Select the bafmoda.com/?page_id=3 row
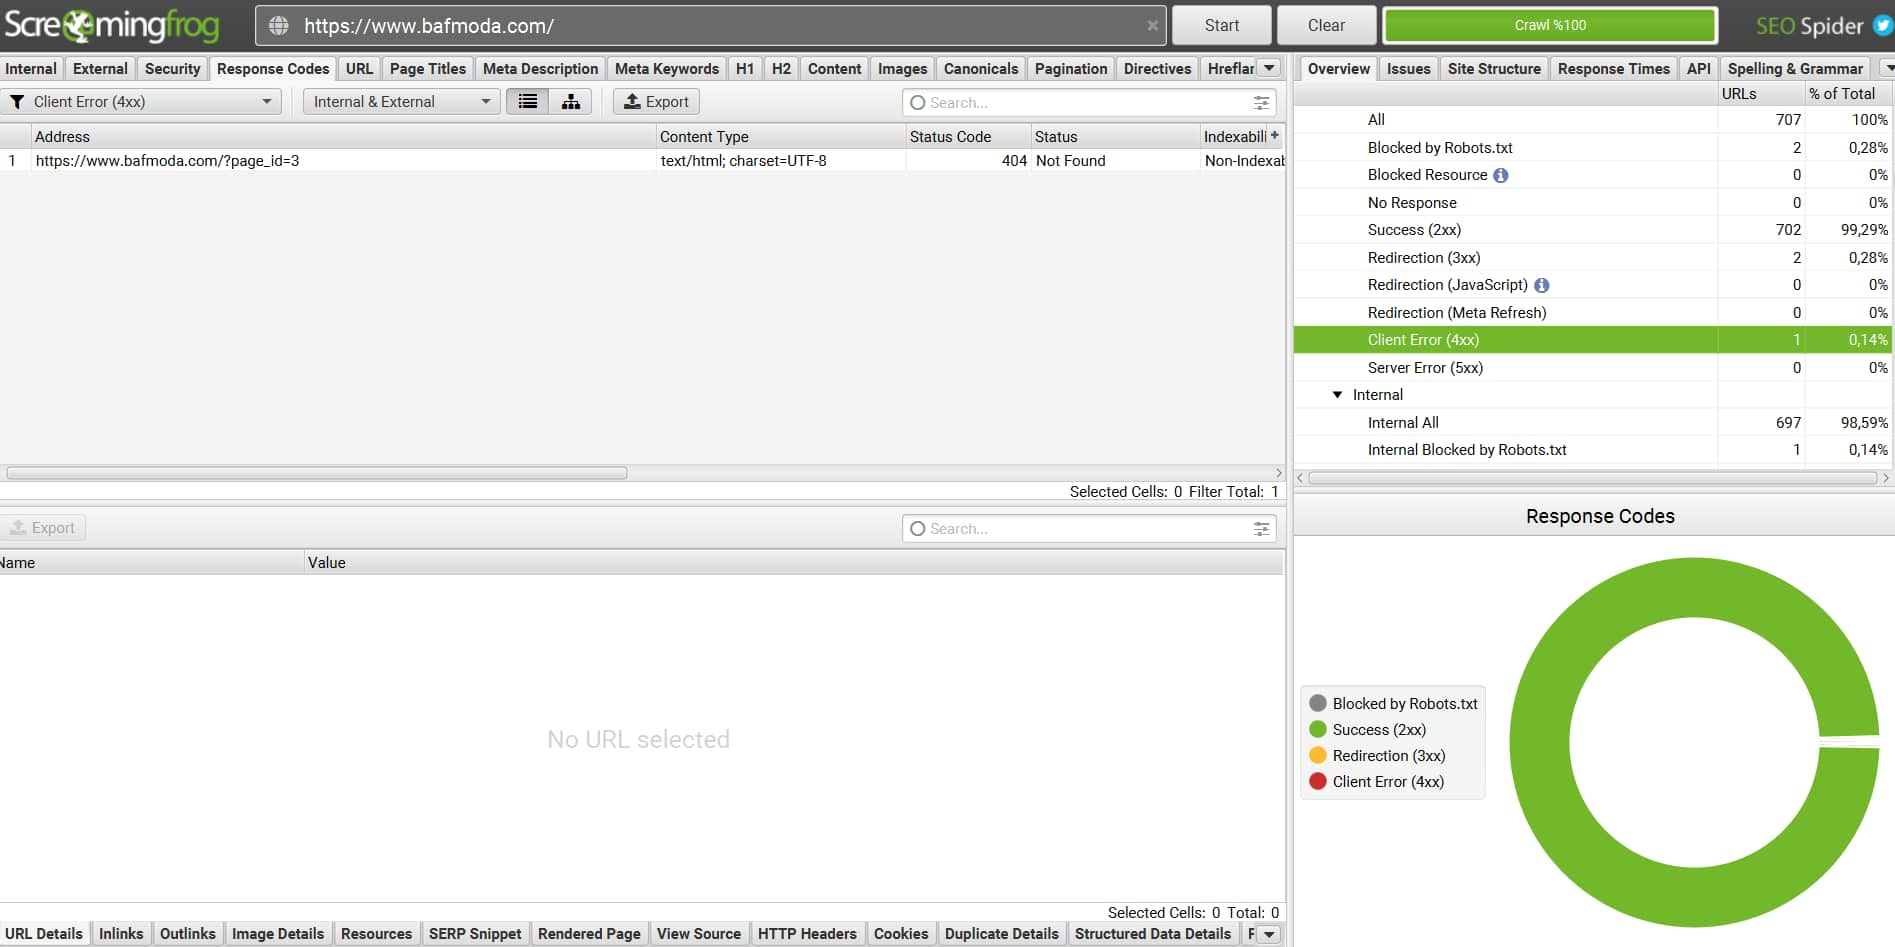This screenshot has width=1895, height=947. (x=642, y=161)
